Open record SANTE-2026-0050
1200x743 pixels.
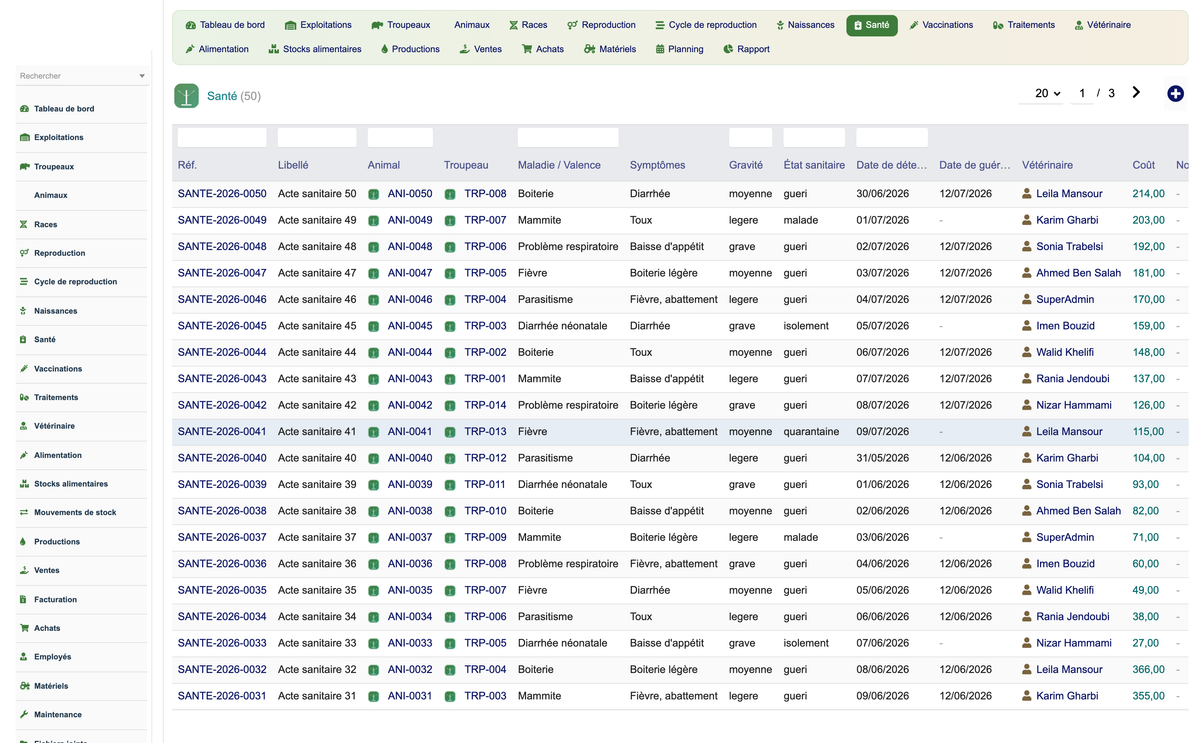222,194
